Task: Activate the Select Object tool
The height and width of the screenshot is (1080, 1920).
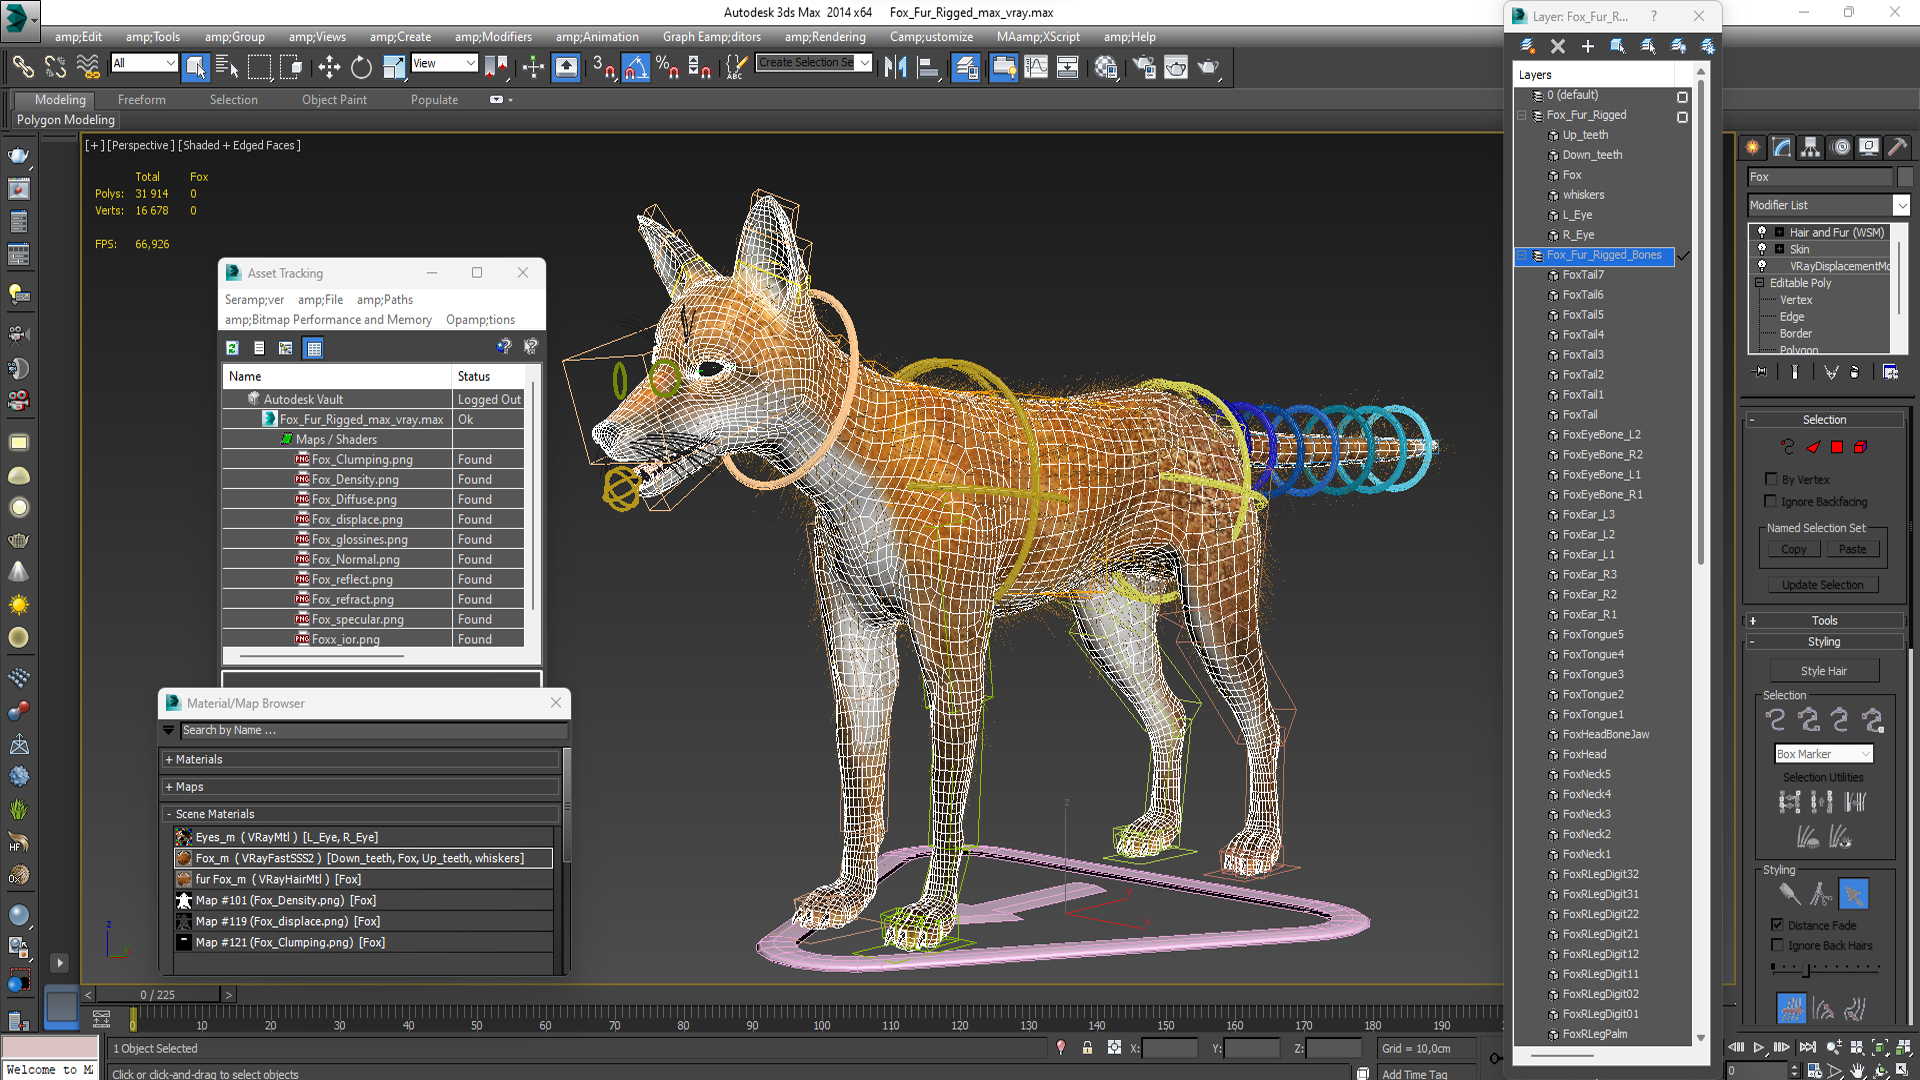Action: click(x=195, y=67)
